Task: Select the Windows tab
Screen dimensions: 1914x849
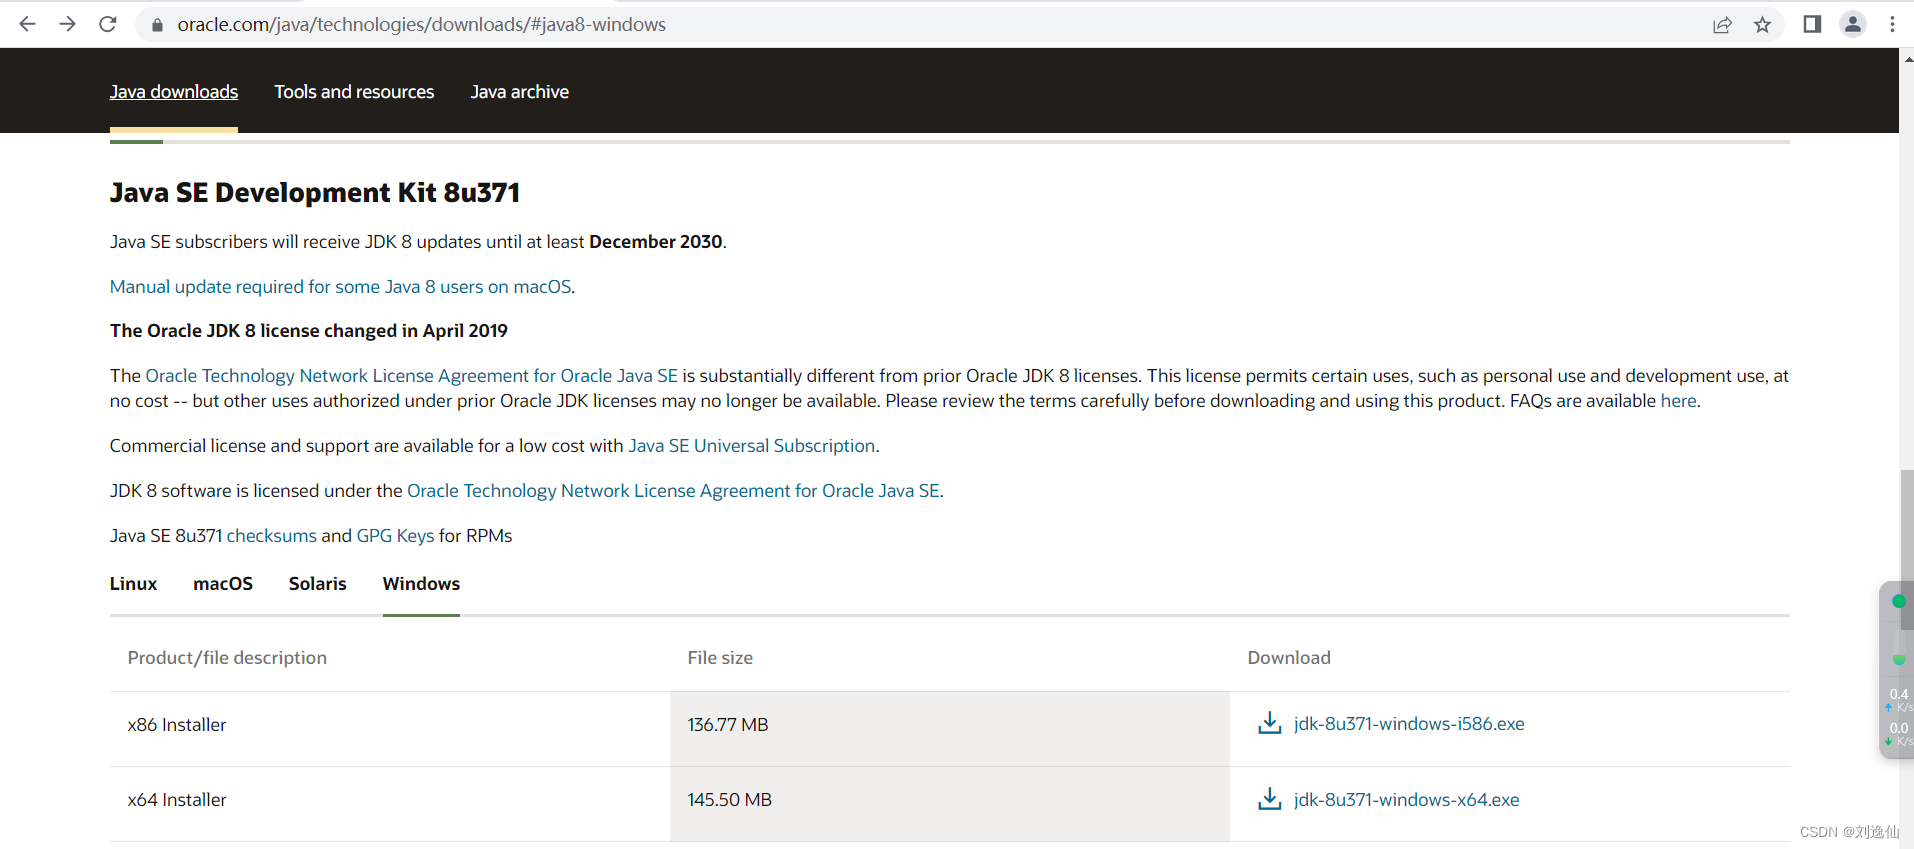Action: 421,584
